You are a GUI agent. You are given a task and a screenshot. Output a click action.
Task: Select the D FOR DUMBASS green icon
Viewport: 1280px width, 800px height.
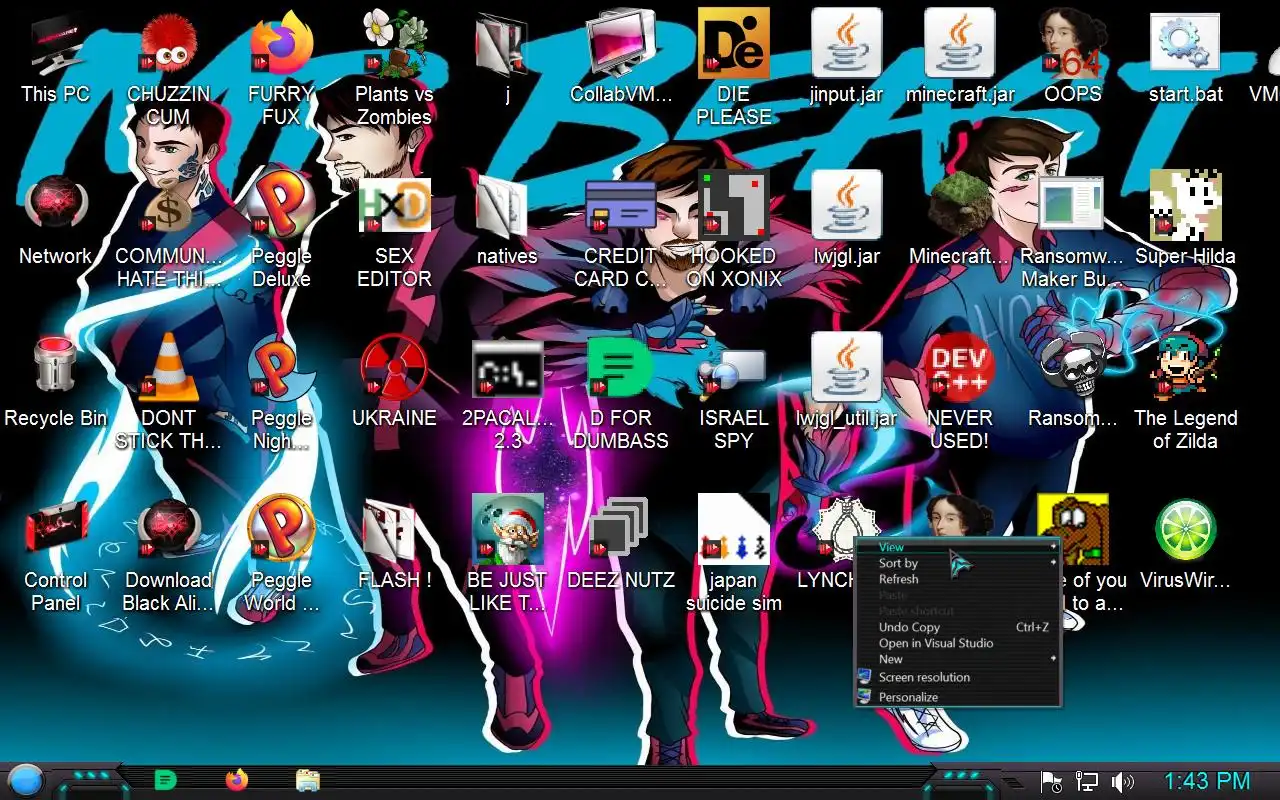(x=620, y=368)
